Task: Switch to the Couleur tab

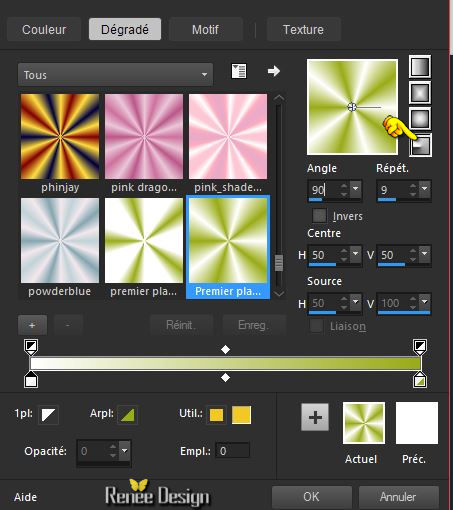Action: (44, 29)
